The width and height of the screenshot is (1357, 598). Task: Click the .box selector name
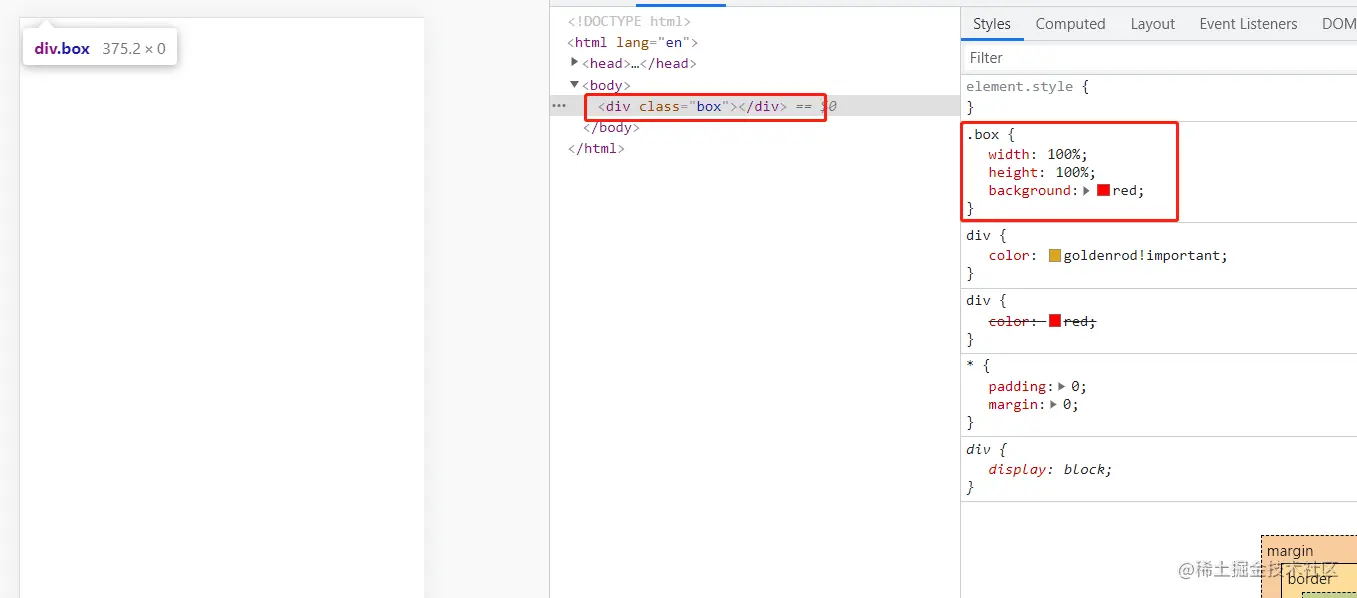point(981,134)
